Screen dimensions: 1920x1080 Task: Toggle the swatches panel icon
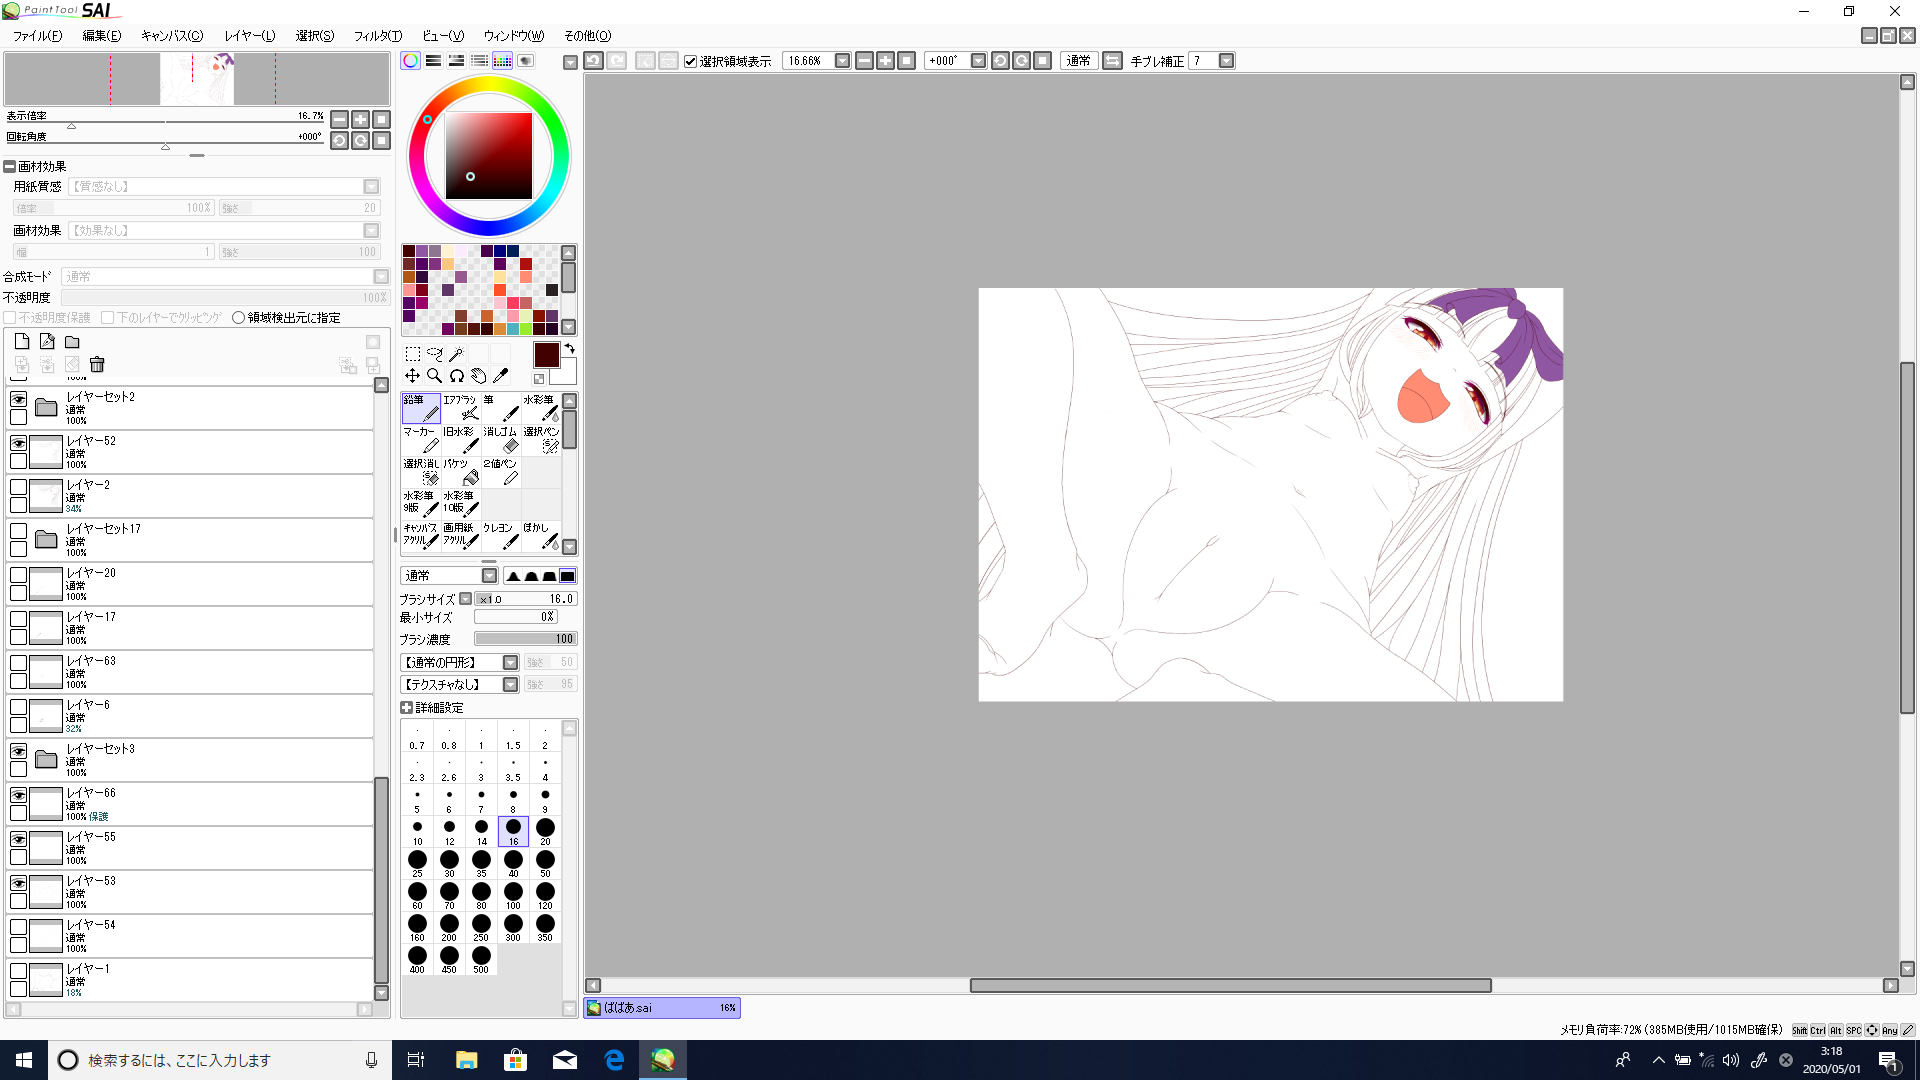502,61
